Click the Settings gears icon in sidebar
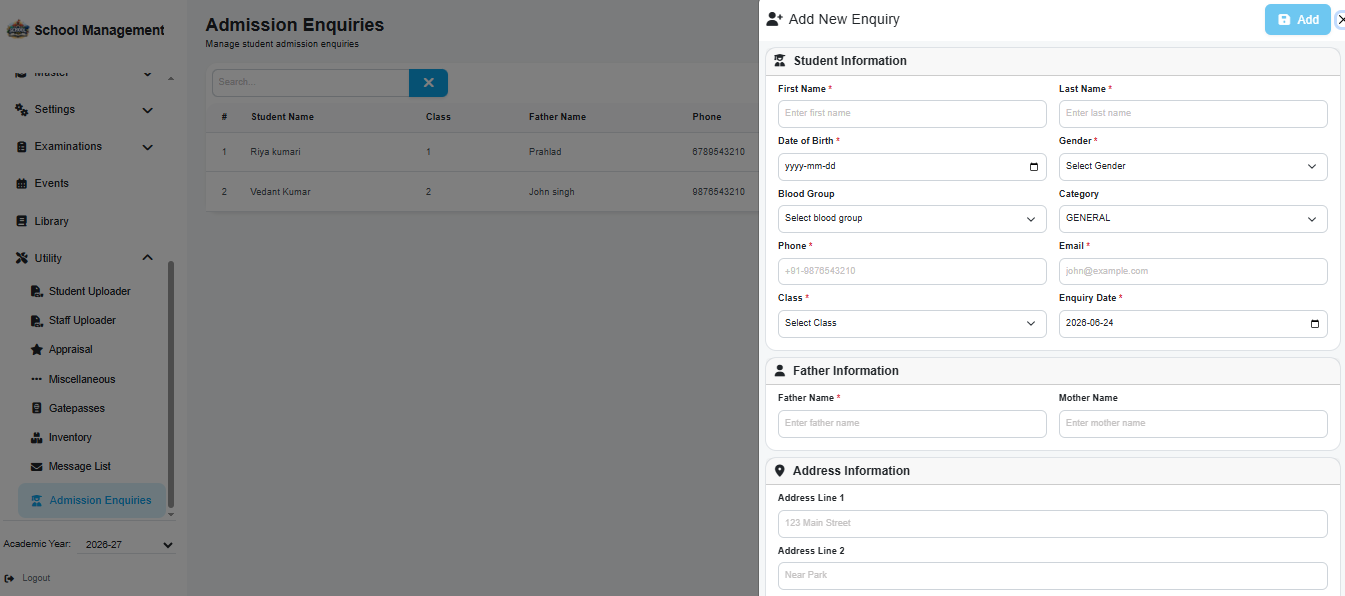Image resolution: width=1345 pixels, height=596 pixels. (x=21, y=109)
